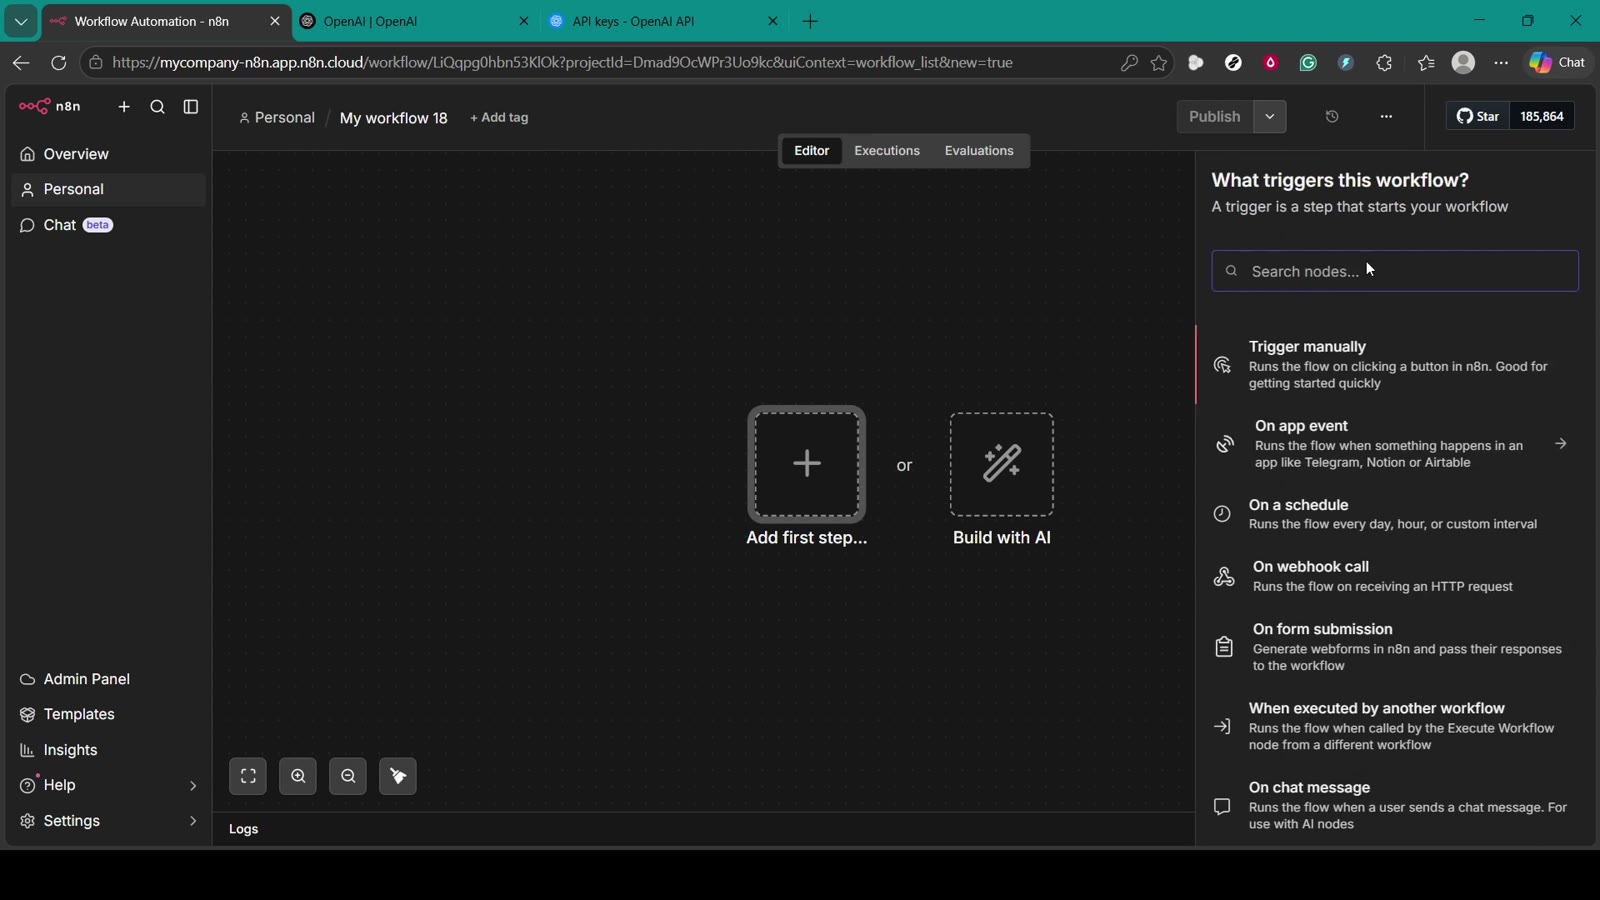
Task: Open Chat beta in the sidebar
Action: (108, 225)
